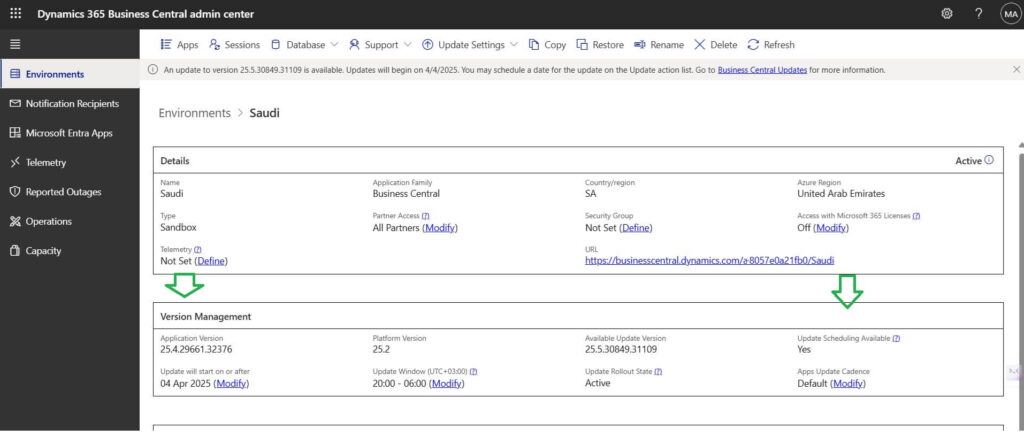The image size is (1024, 436).
Task: Select Application Version 25.4.29661.32376 text
Action: [197, 350]
